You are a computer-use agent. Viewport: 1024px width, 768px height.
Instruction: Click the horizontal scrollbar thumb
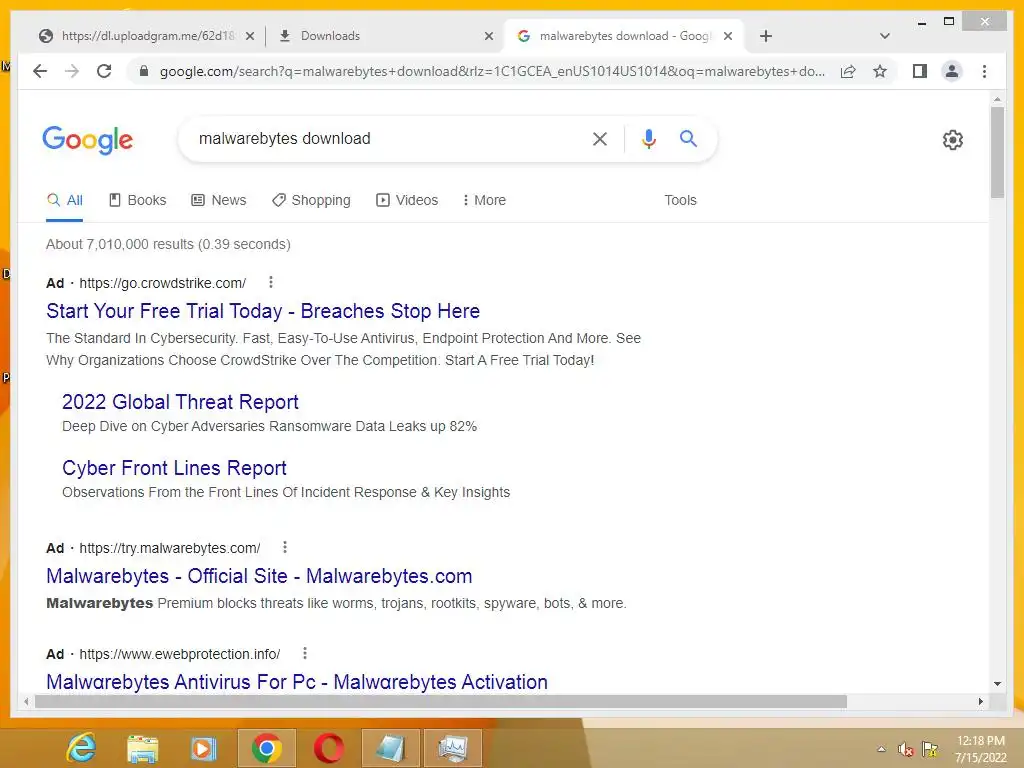(x=441, y=701)
